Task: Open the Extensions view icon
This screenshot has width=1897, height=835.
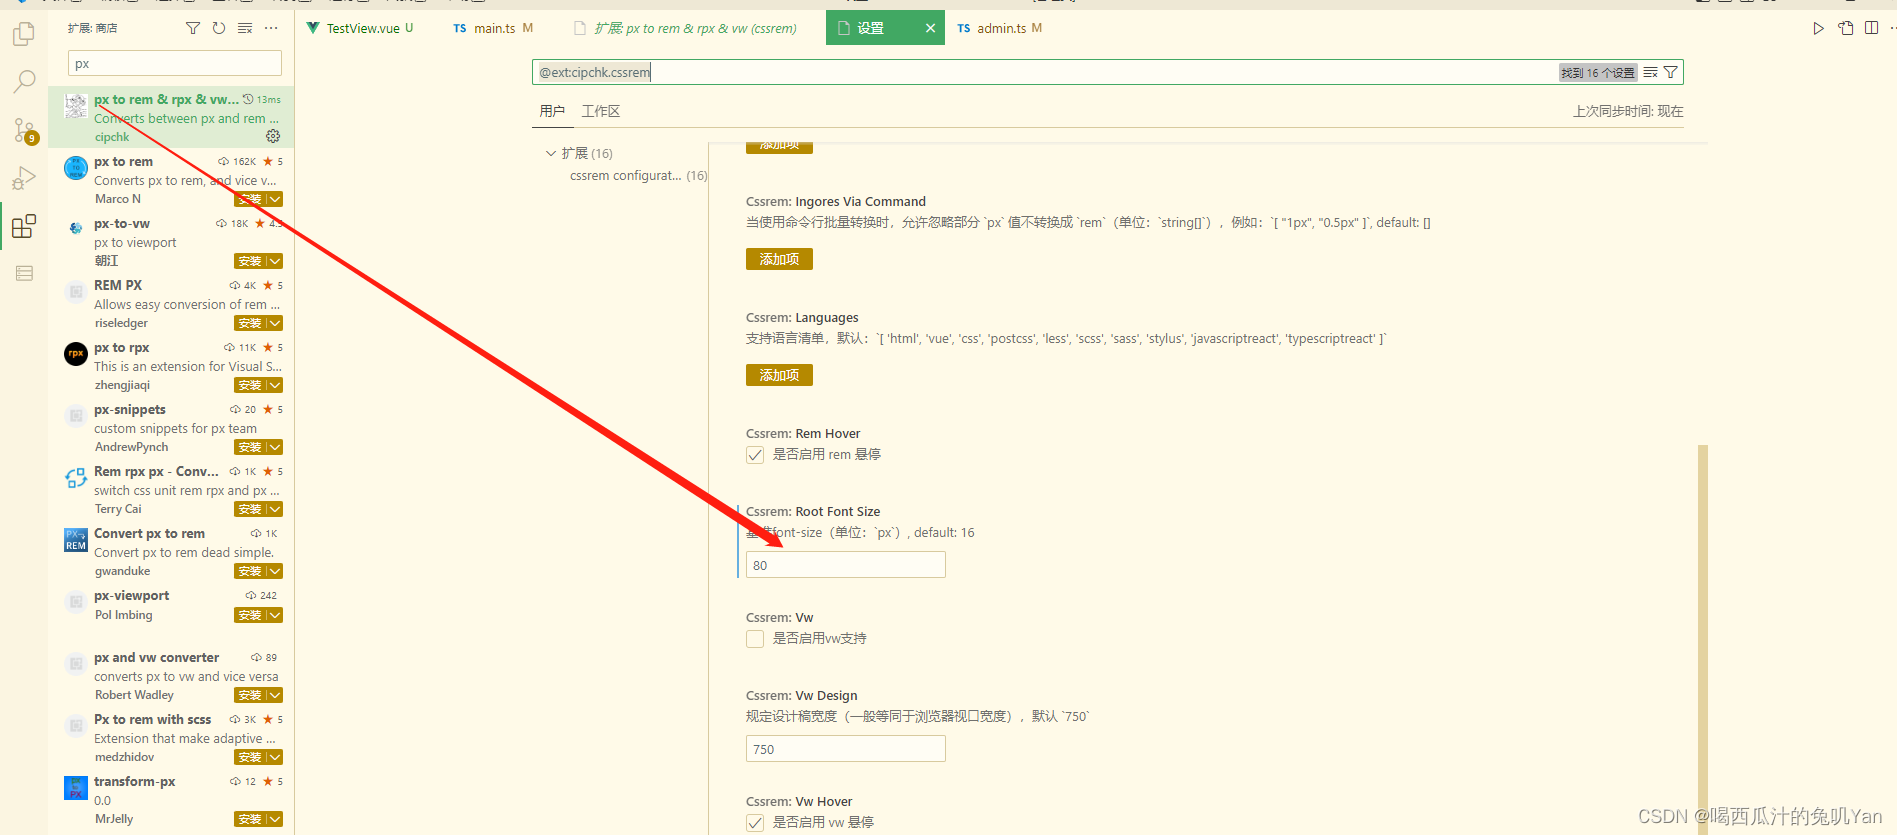Action: (x=24, y=226)
